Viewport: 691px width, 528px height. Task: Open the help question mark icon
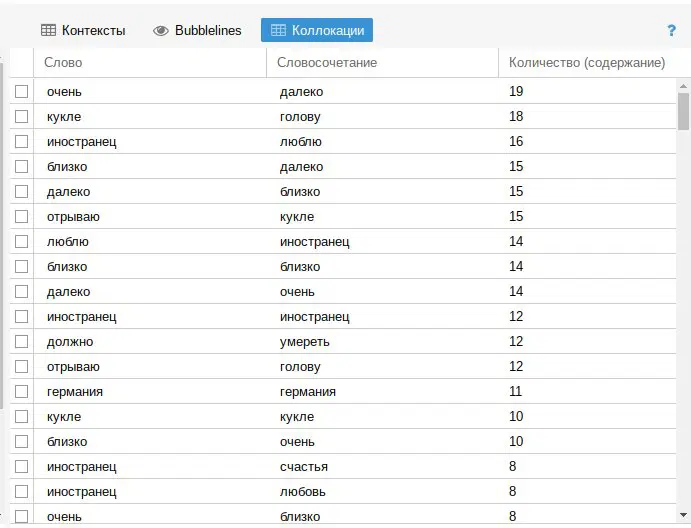click(x=671, y=30)
